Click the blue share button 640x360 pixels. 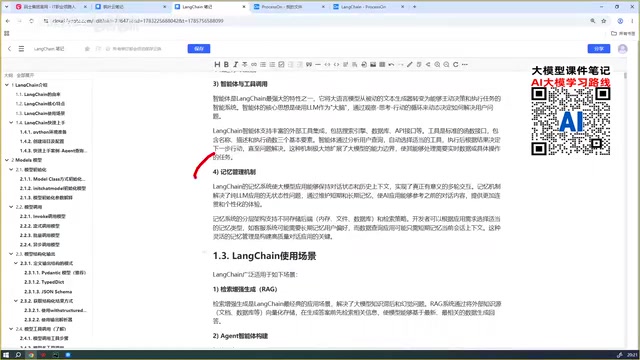point(599,49)
